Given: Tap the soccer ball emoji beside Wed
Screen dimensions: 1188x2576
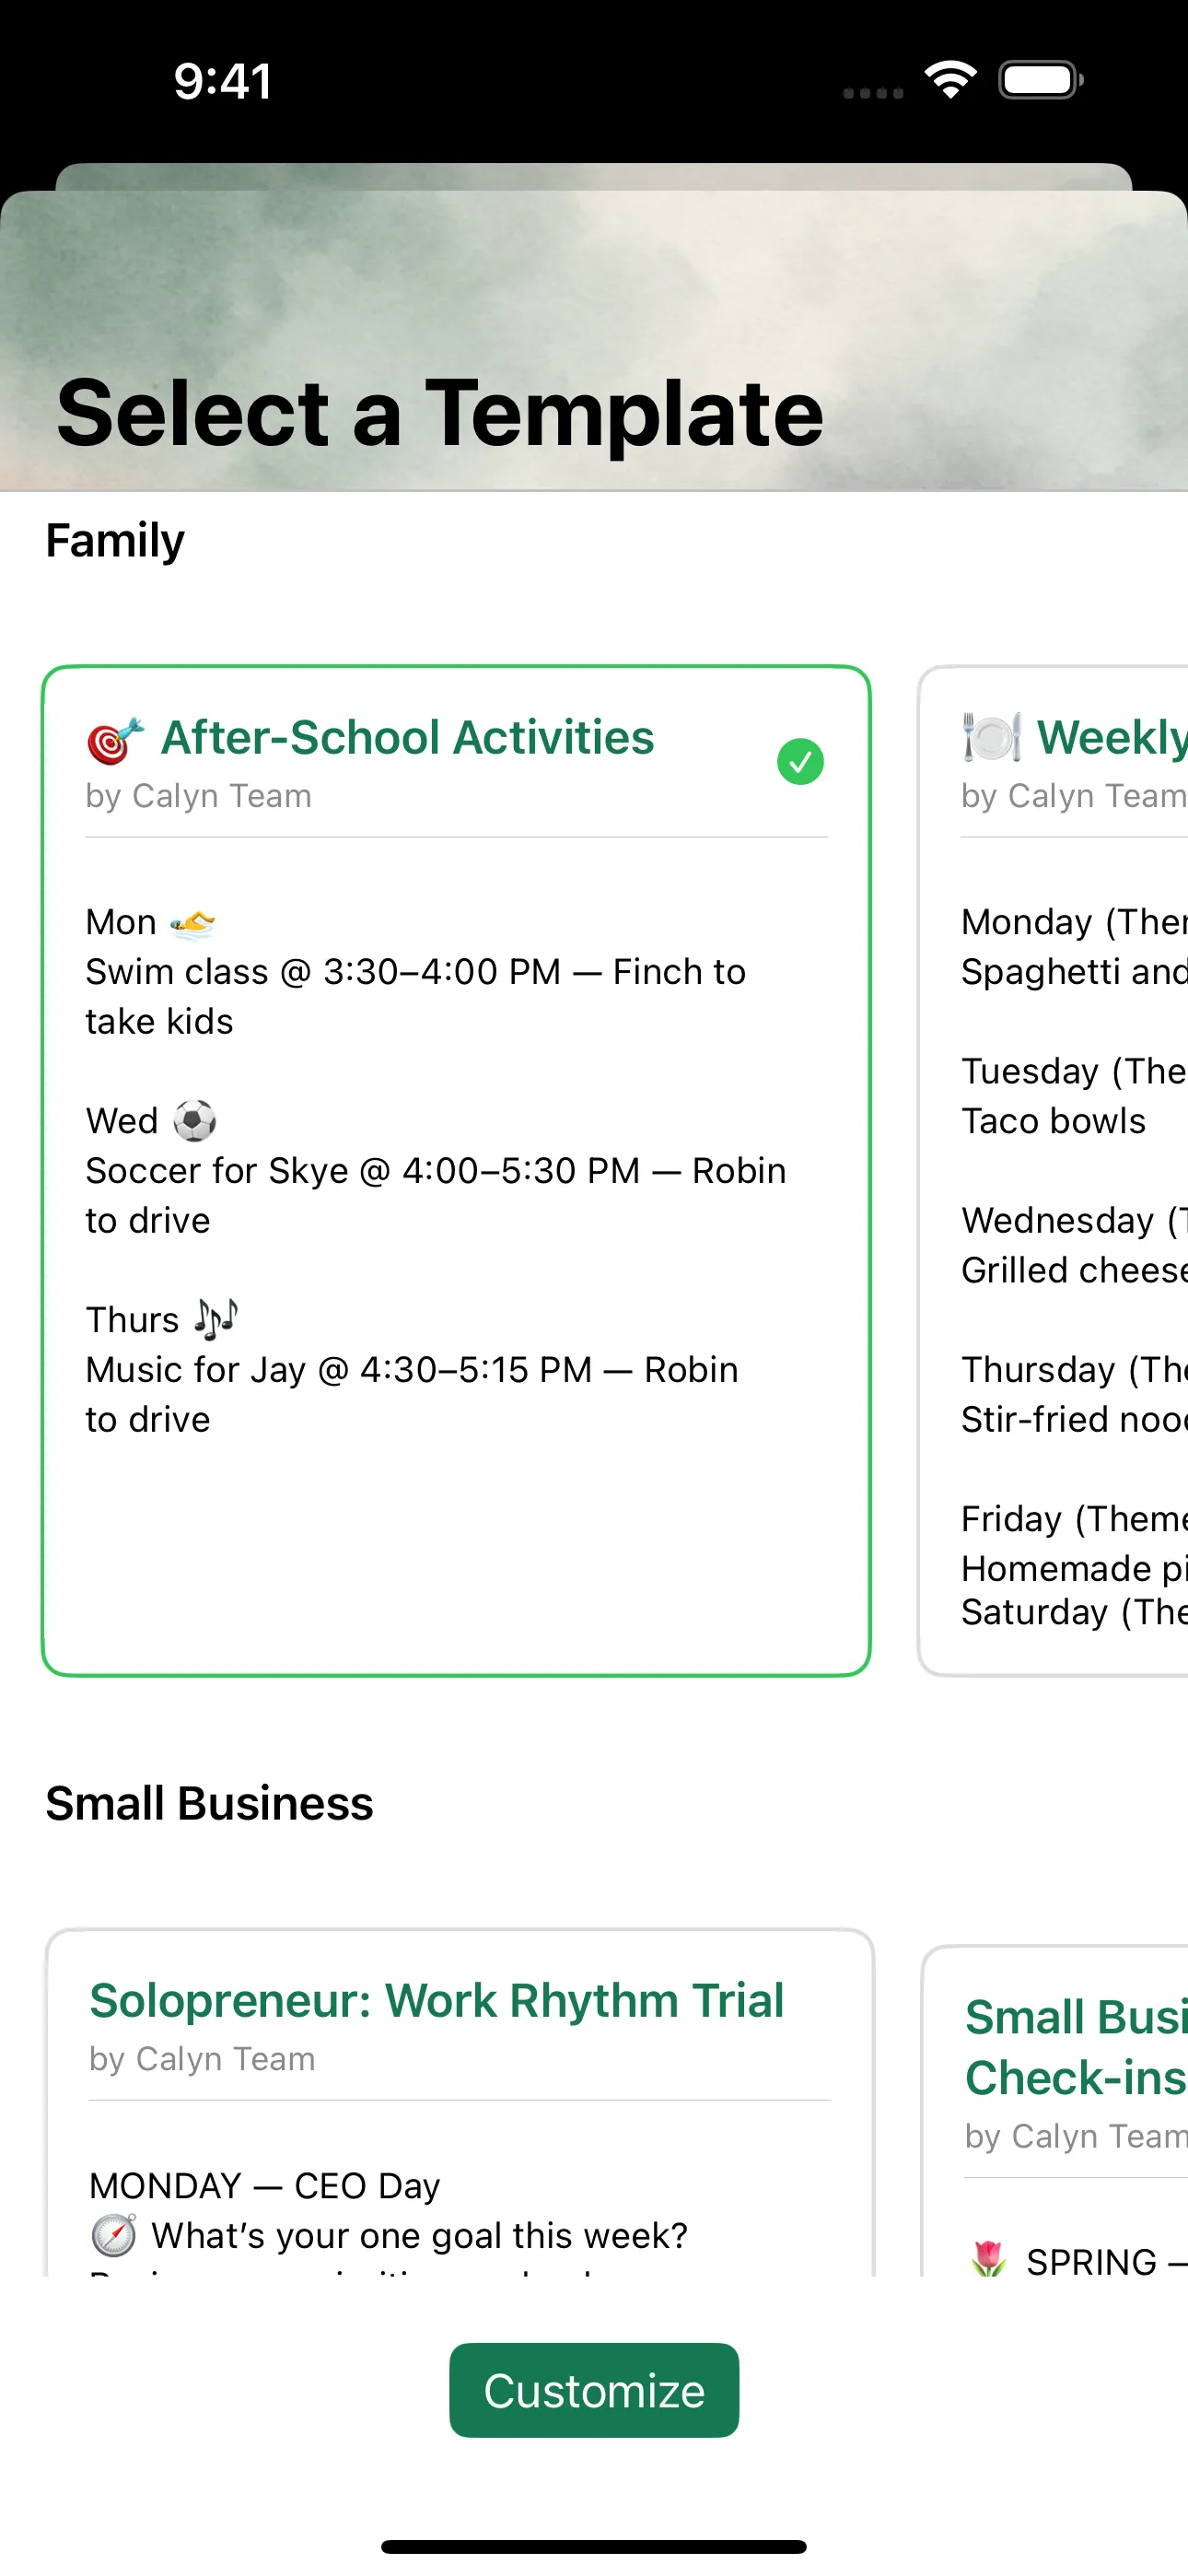Looking at the screenshot, I should tap(195, 1121).
